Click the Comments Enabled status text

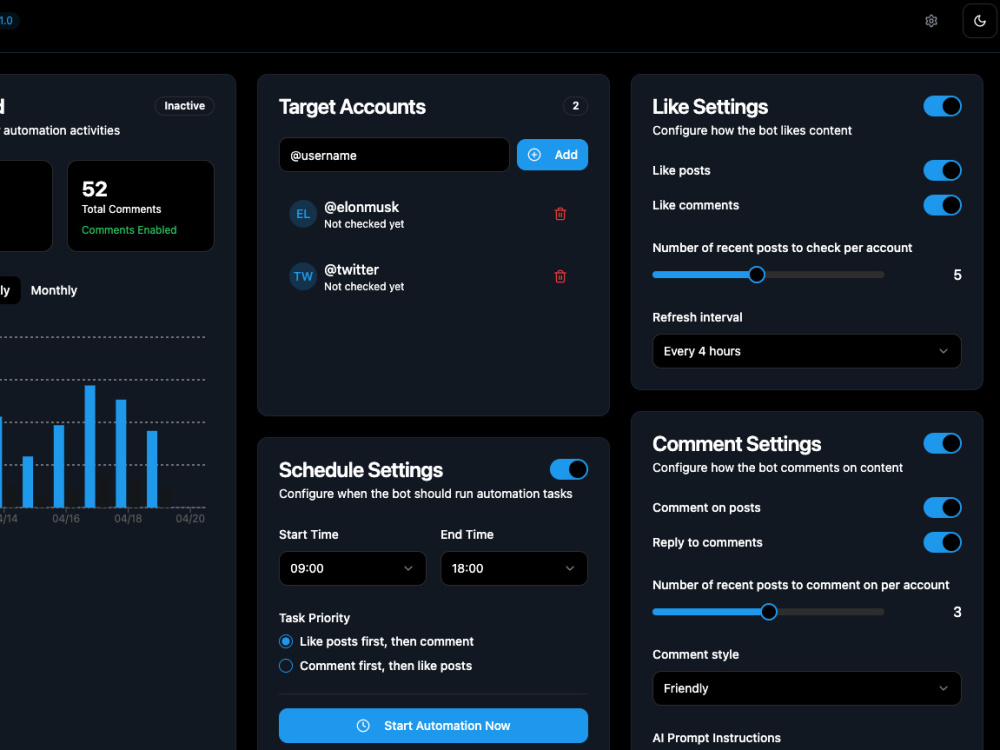[129, 230]
